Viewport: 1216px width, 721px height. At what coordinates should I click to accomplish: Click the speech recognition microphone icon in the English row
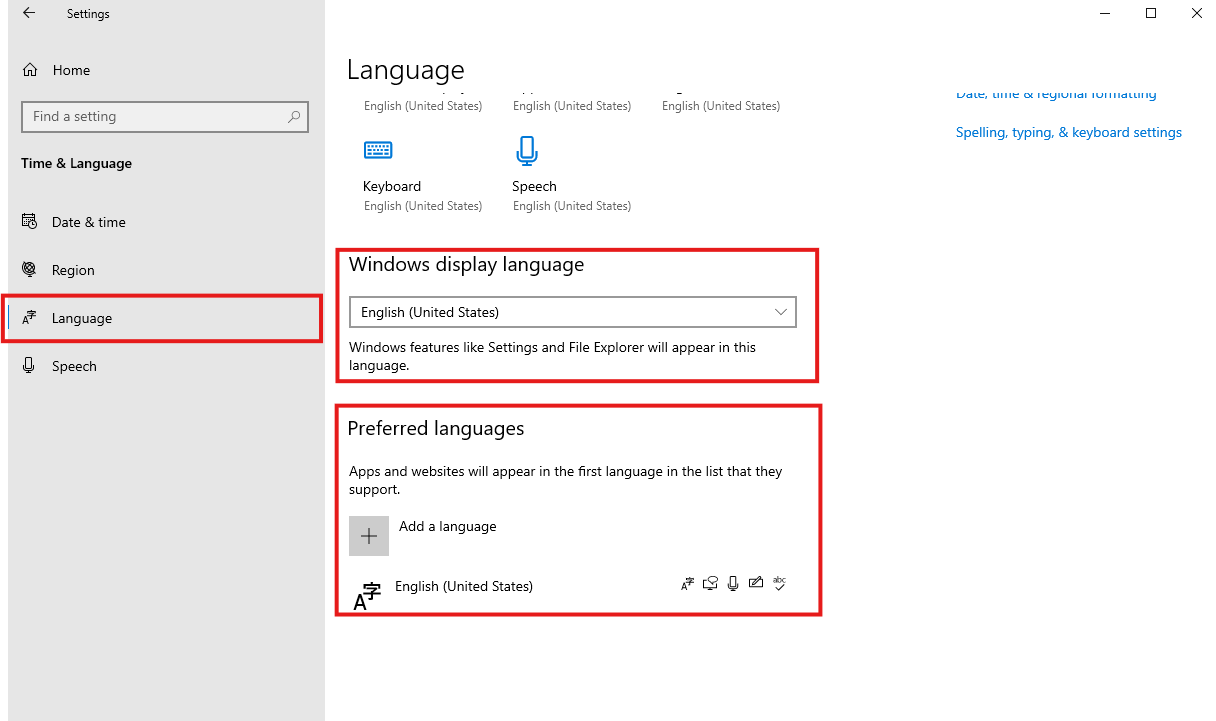point(733,584)
